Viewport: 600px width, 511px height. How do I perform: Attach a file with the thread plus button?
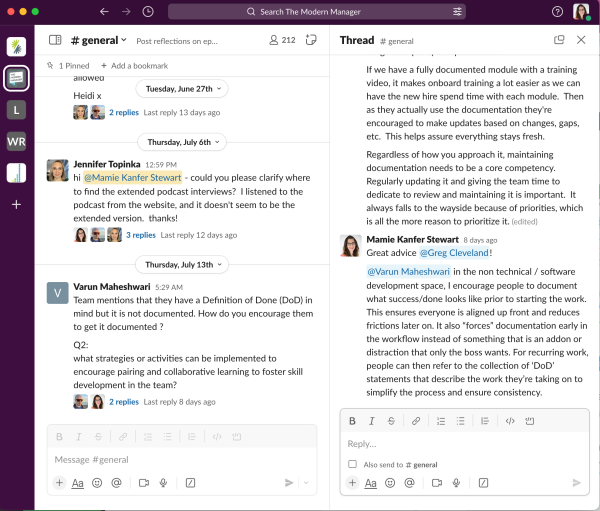(352, 483)
